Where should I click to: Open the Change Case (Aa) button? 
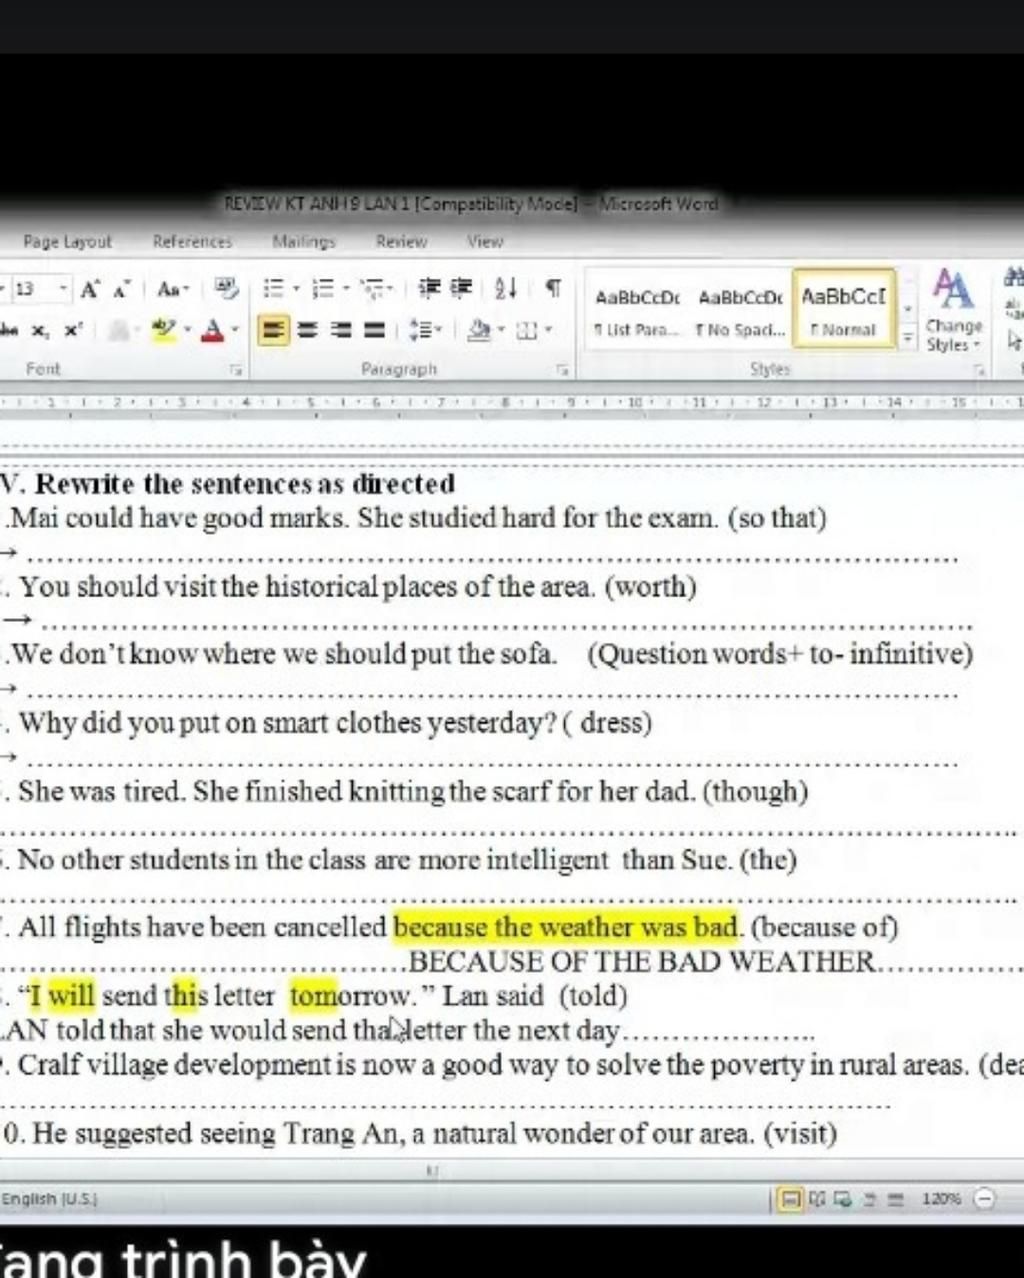[173, 290]
